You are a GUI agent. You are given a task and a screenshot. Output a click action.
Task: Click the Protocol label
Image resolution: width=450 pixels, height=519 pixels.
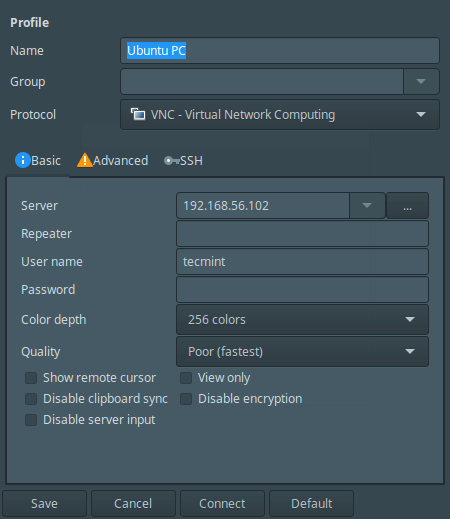[33, 114]
